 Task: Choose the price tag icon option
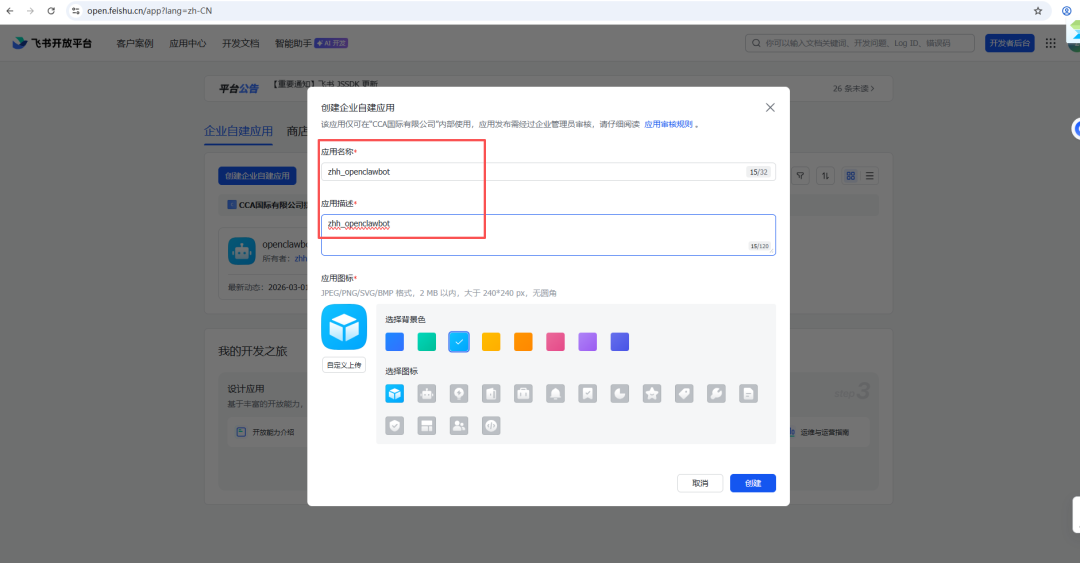684,393
